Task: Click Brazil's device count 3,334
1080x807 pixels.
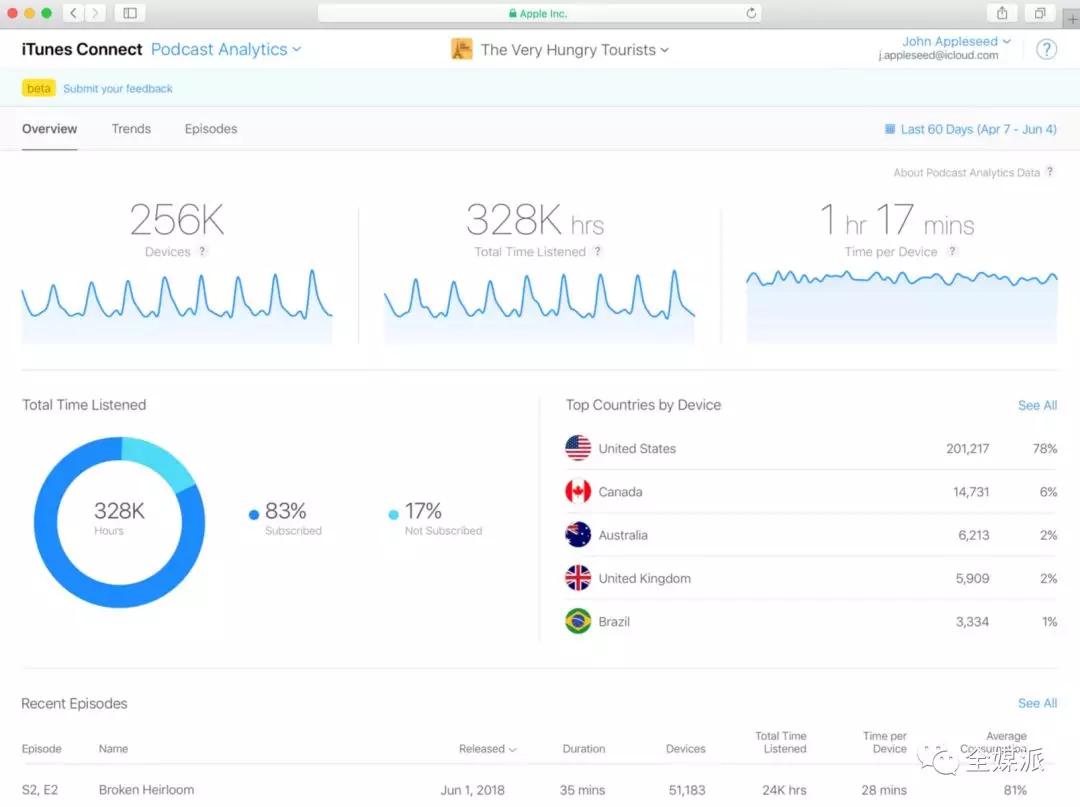Action: pyautogui.click(x=973, y=622)
